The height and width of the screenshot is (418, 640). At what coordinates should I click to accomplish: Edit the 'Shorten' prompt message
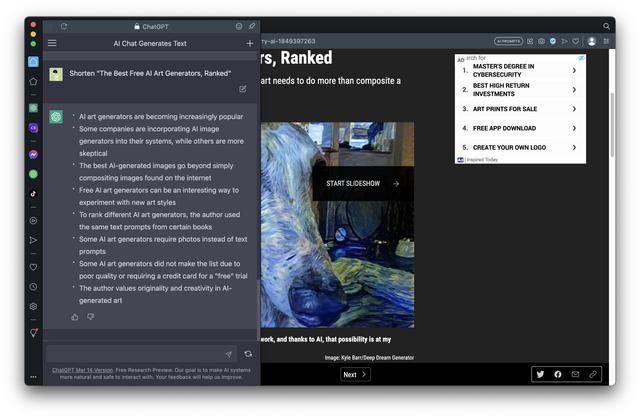pos(242,89)
